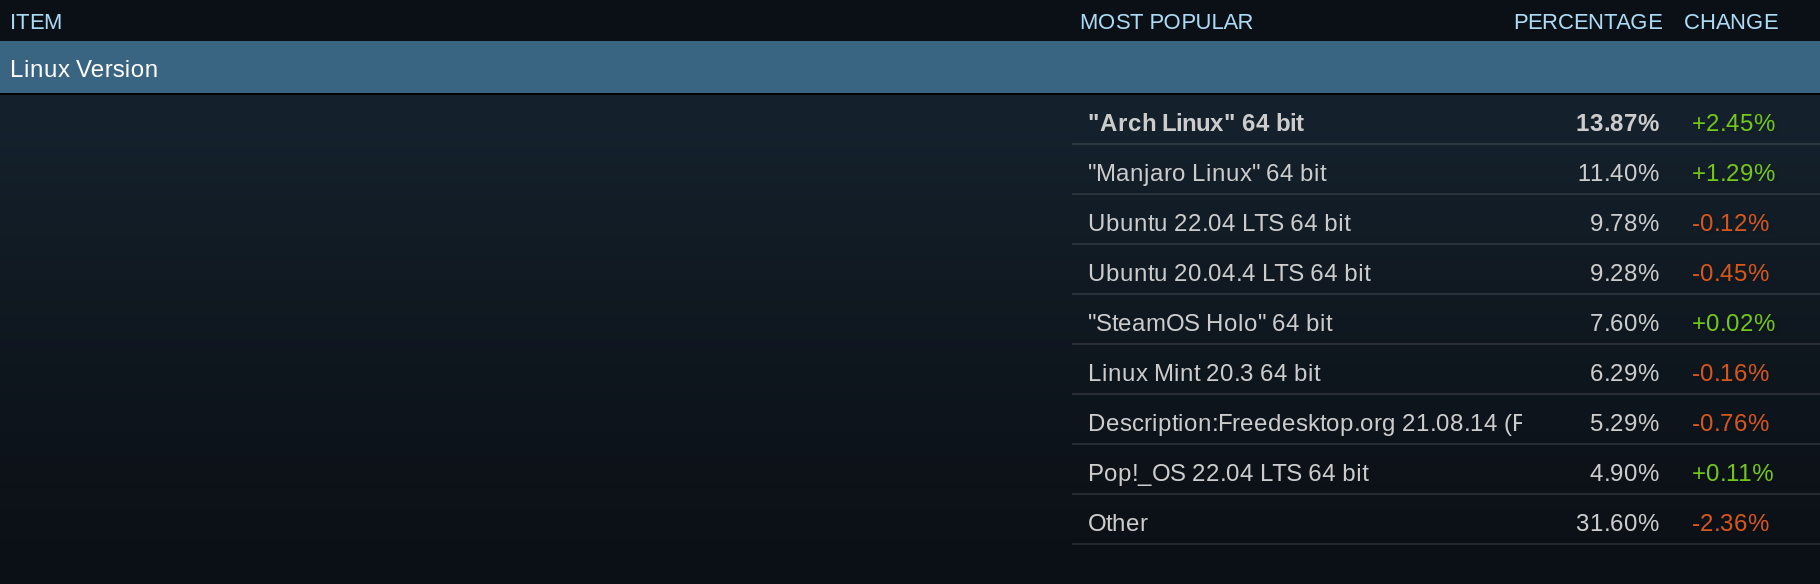The width and height of the screenshot is (1820, 584).
Task: Click the 9.78% percentage value
Action: point(1624,223)
